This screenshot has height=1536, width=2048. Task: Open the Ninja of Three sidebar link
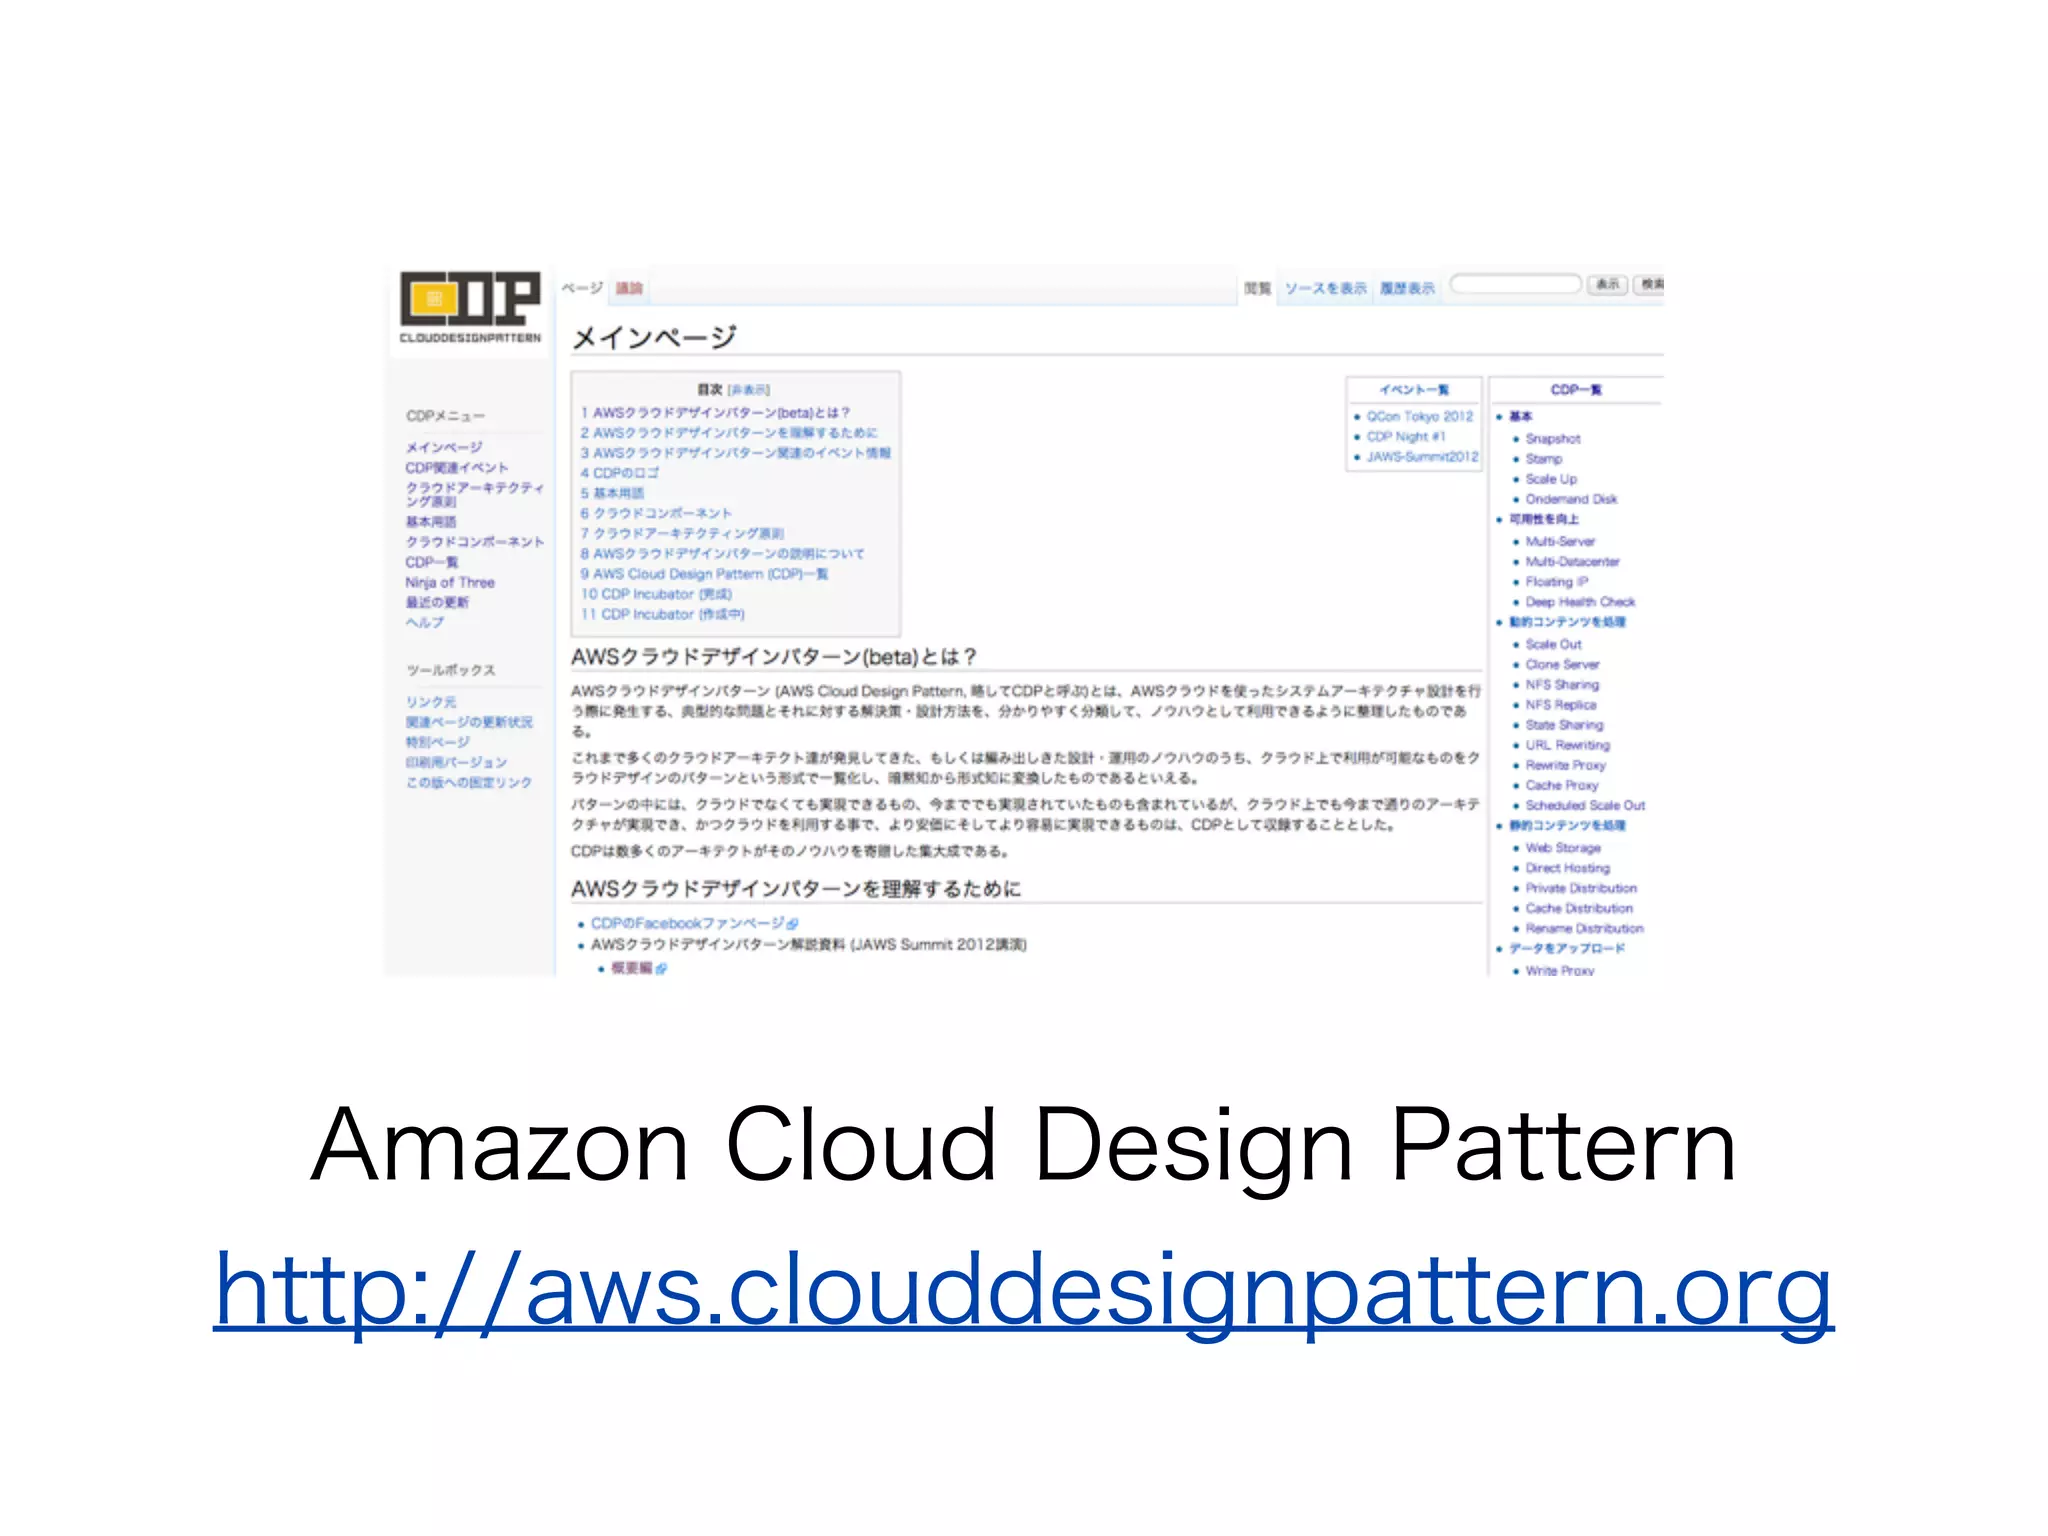click(x=450, y=582)
